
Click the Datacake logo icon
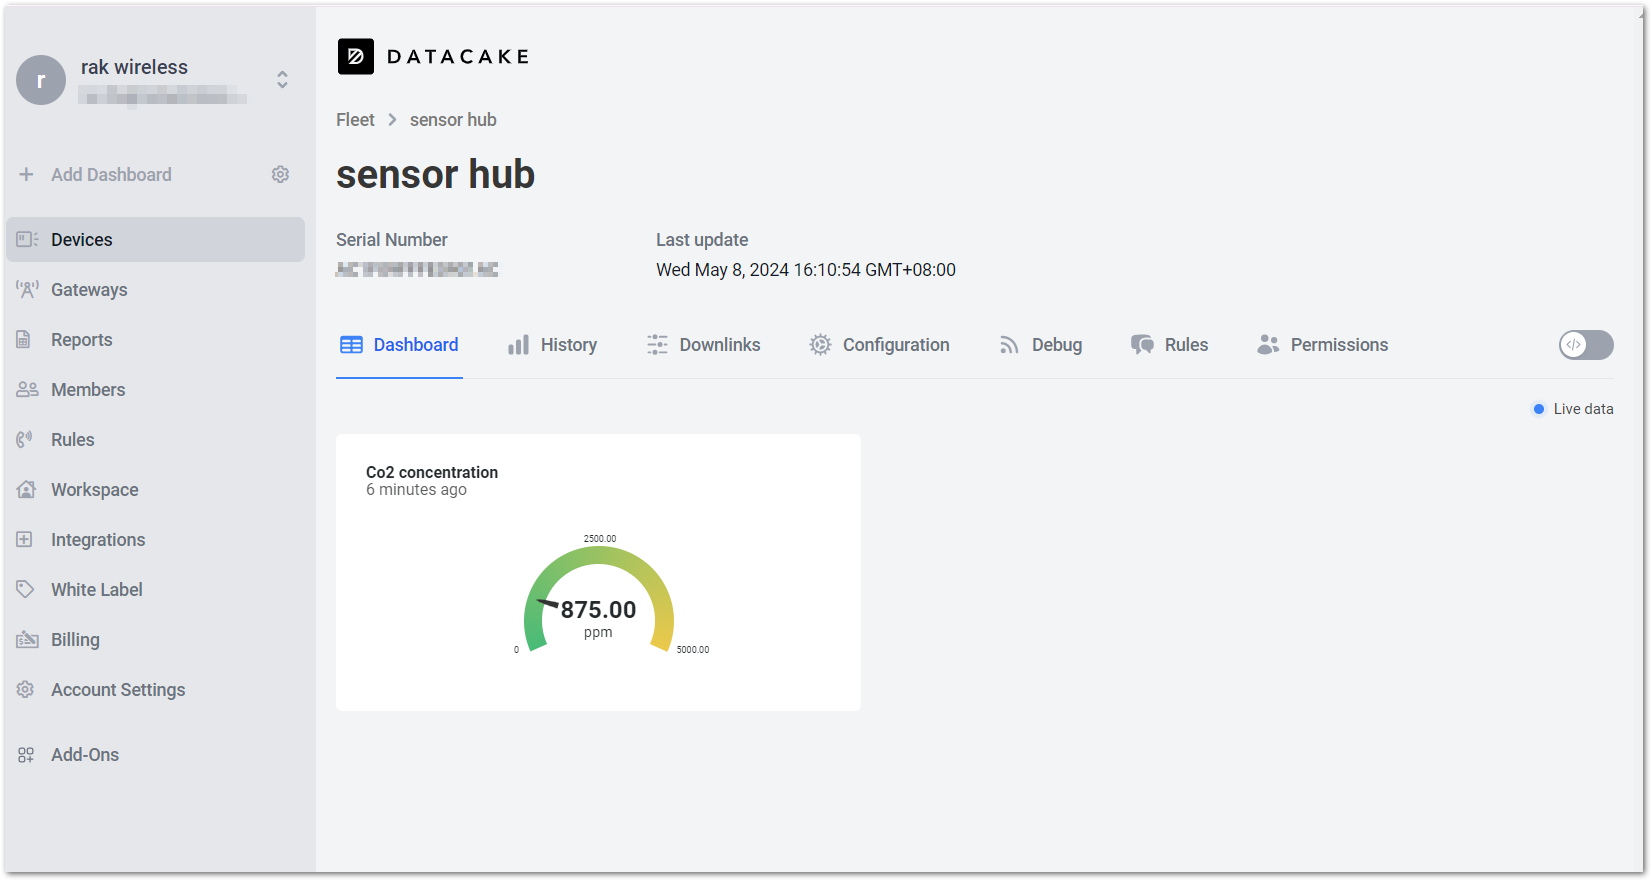click(x=355, y=57)
